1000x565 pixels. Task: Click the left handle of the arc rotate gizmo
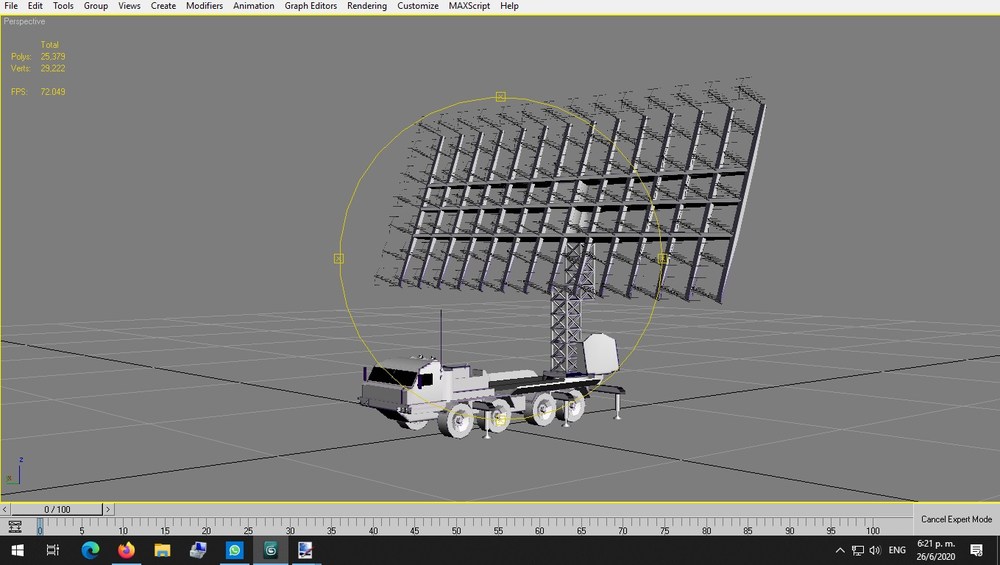[339, 258]
